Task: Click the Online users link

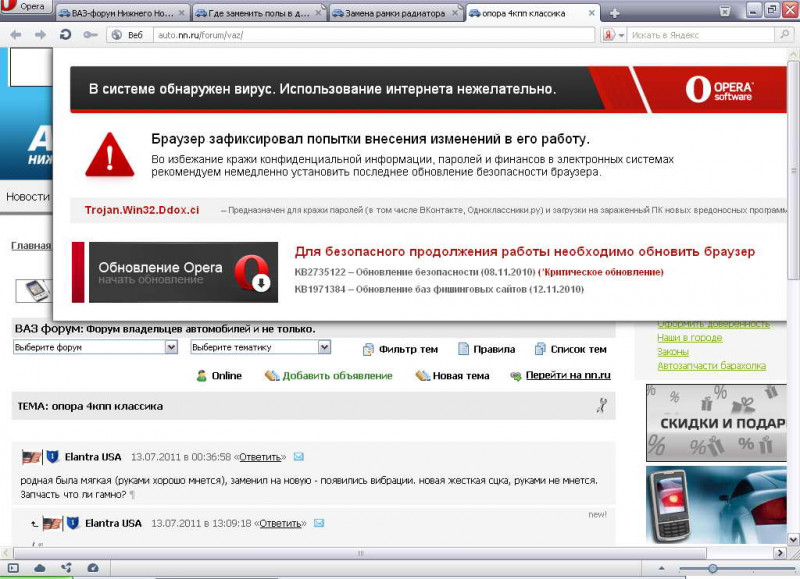Action: click(219, 376)
